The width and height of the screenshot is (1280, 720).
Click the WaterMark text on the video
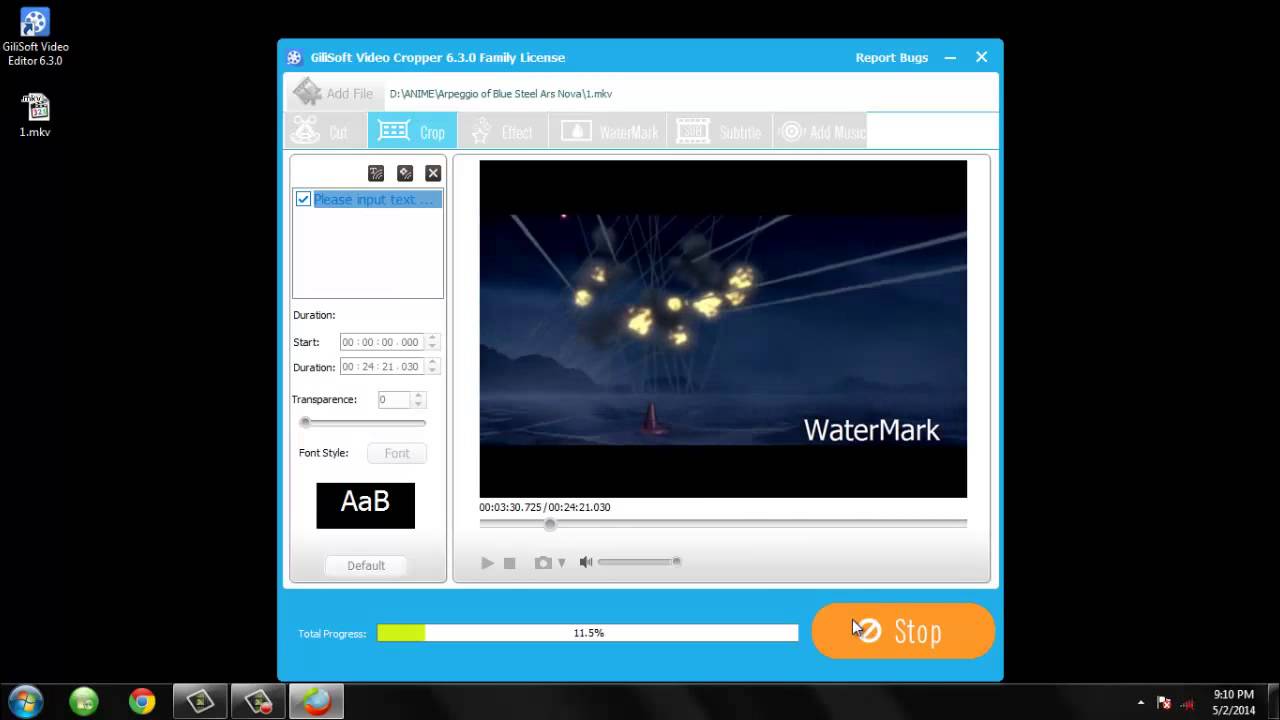coord(871,430)
